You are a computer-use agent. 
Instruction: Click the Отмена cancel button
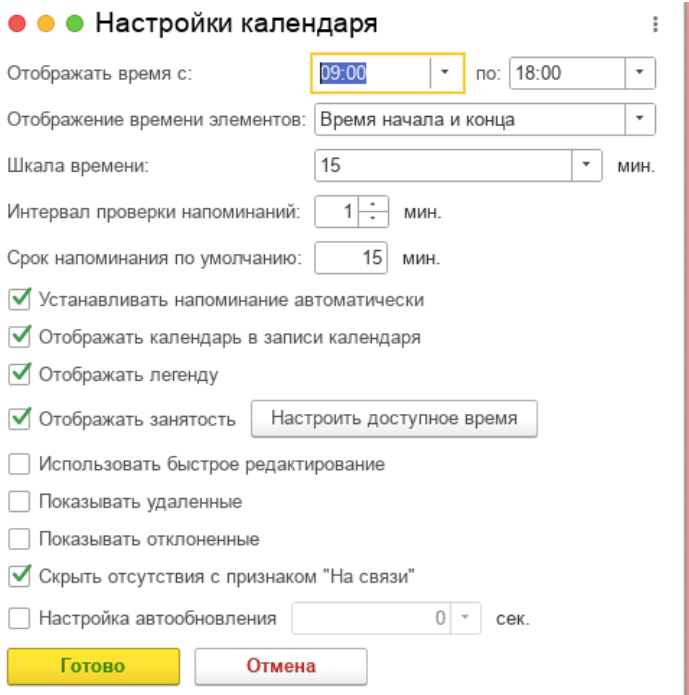(280, 666)
